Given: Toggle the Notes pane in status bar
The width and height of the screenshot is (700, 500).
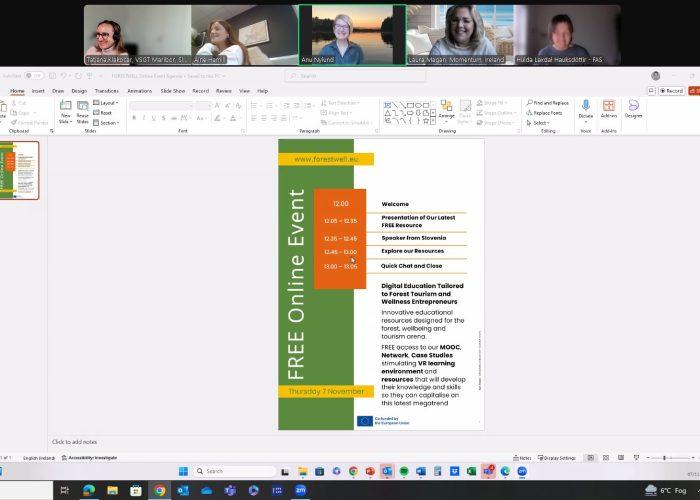Looking at the screenshot, I should (523, 458).
